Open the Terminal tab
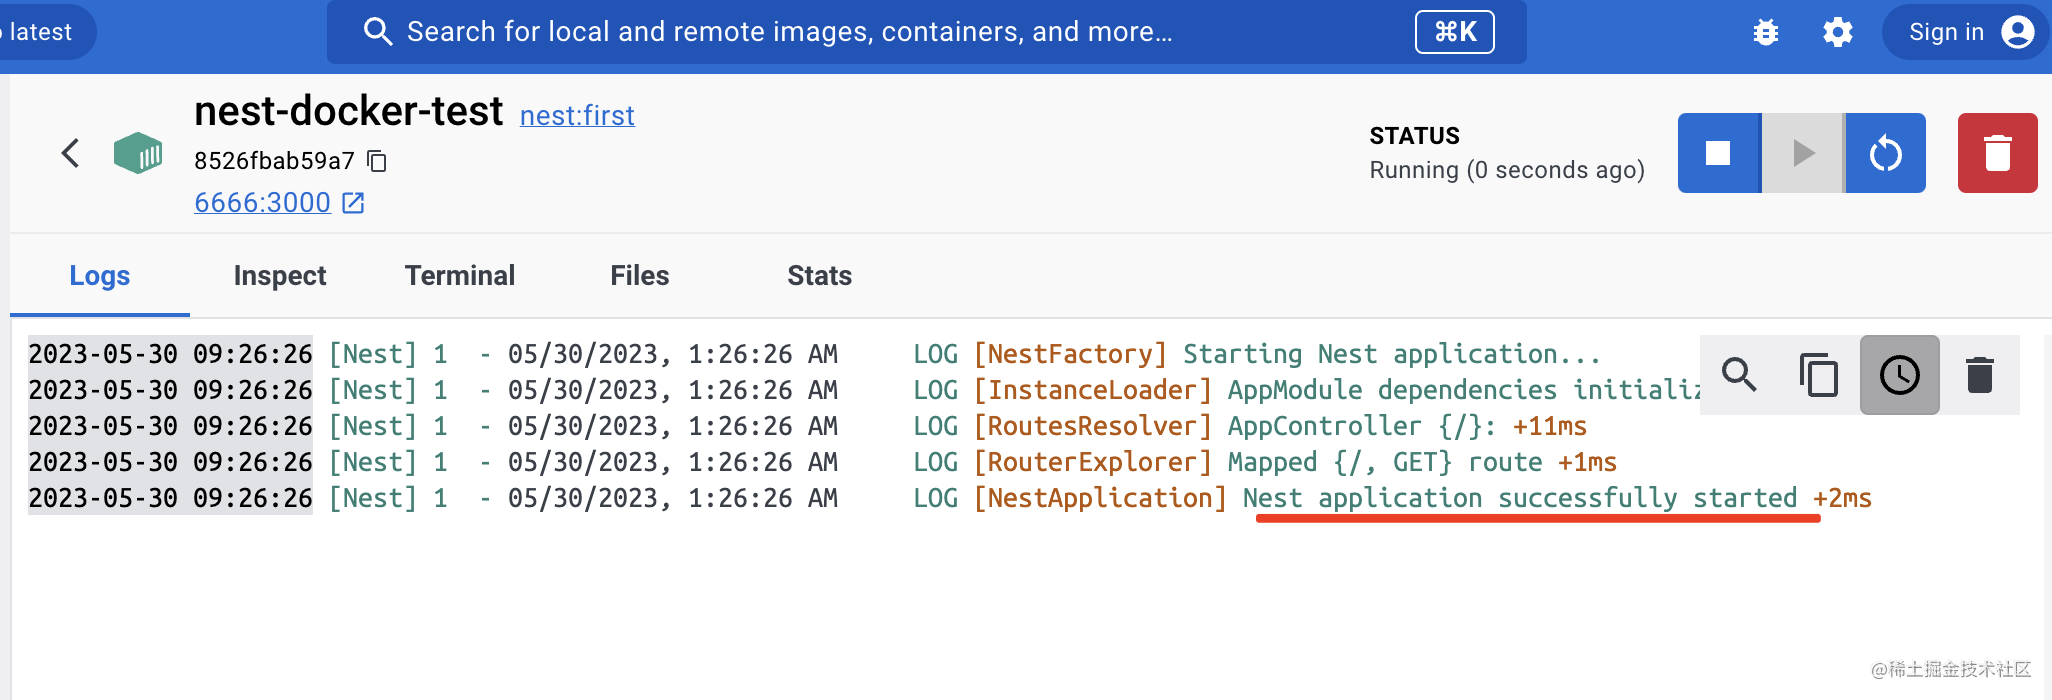Viewport: 2052px width, 700px height. coord(460,276)
